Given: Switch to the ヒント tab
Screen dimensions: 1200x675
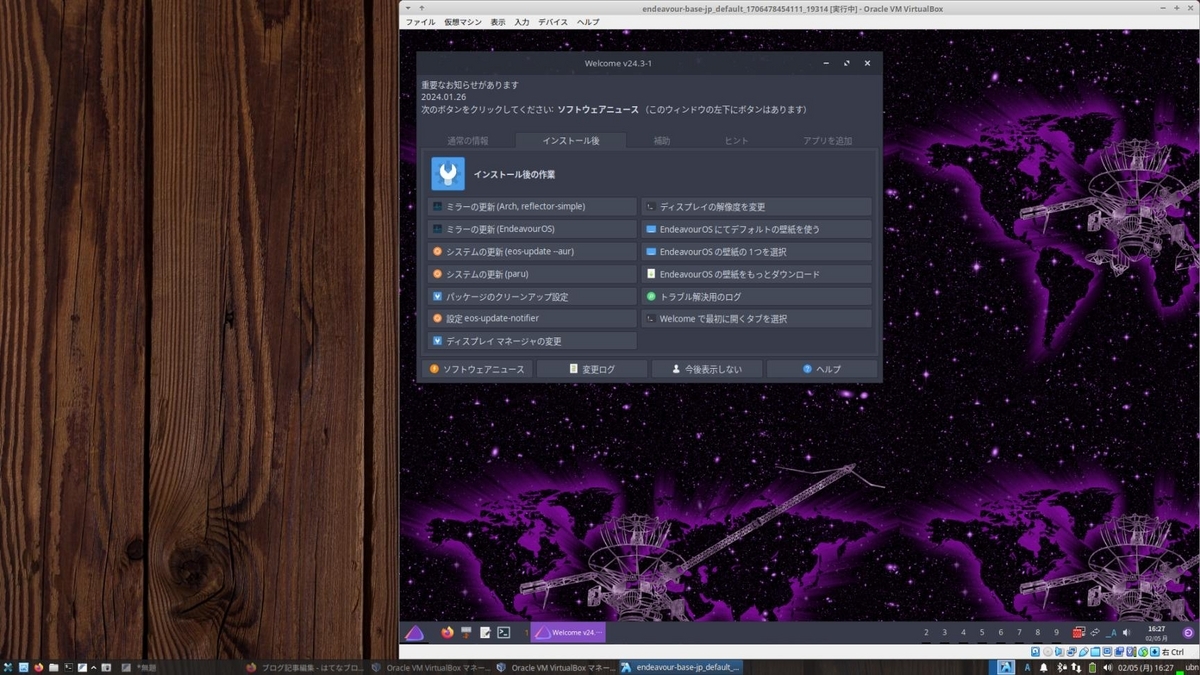Looking at the screenshot, I should pos(736,141).
